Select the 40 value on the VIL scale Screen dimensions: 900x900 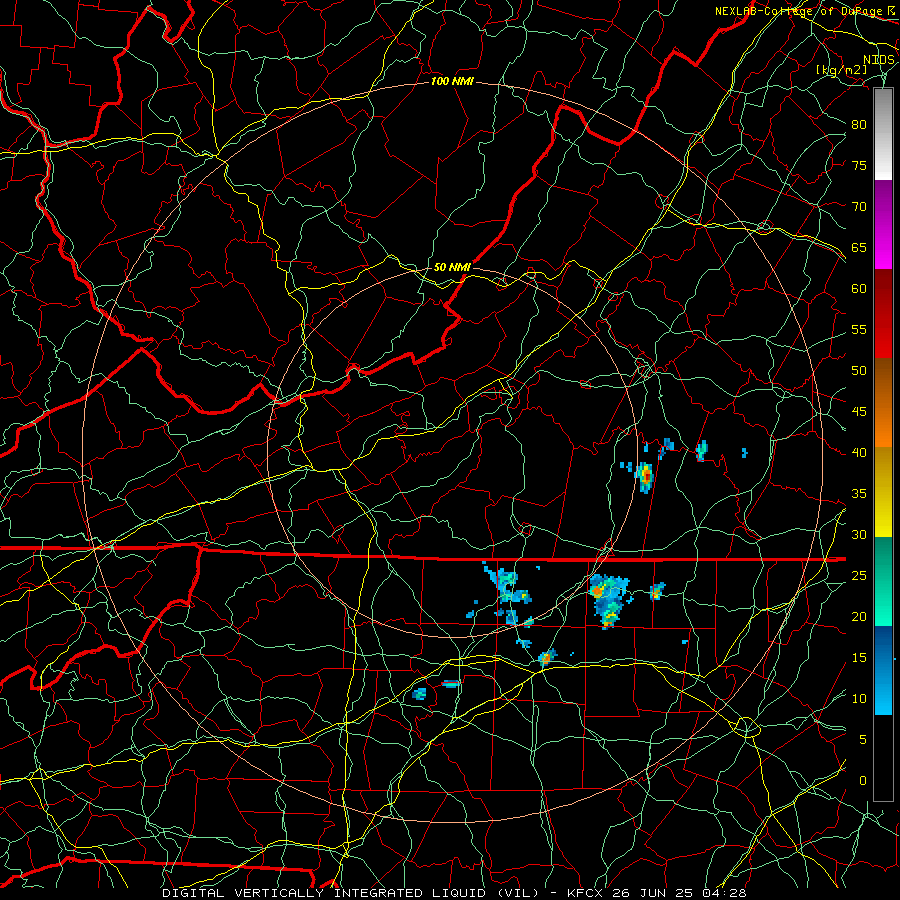coord(859,453)
